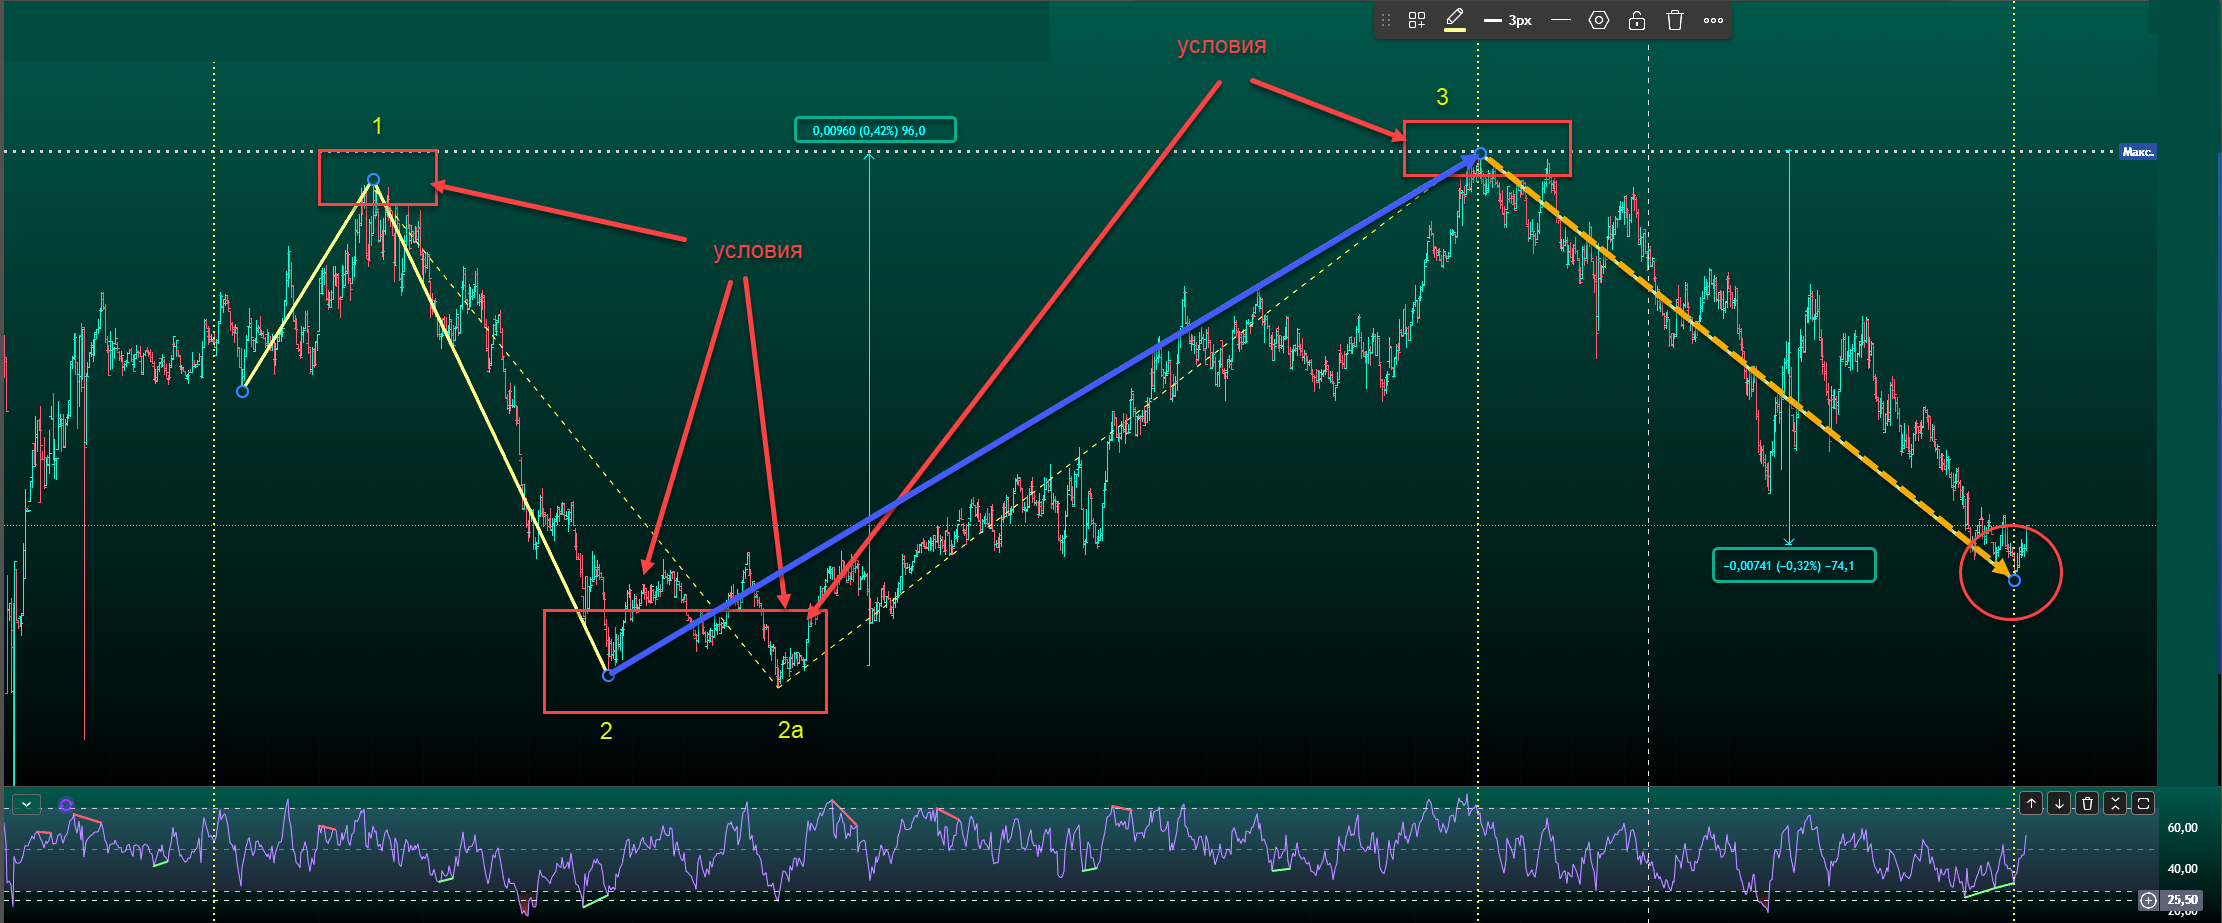This screenshot has height=923, width=2222.
Task: Select the endpoint handle at peak 3
Action: (1481, 154)
